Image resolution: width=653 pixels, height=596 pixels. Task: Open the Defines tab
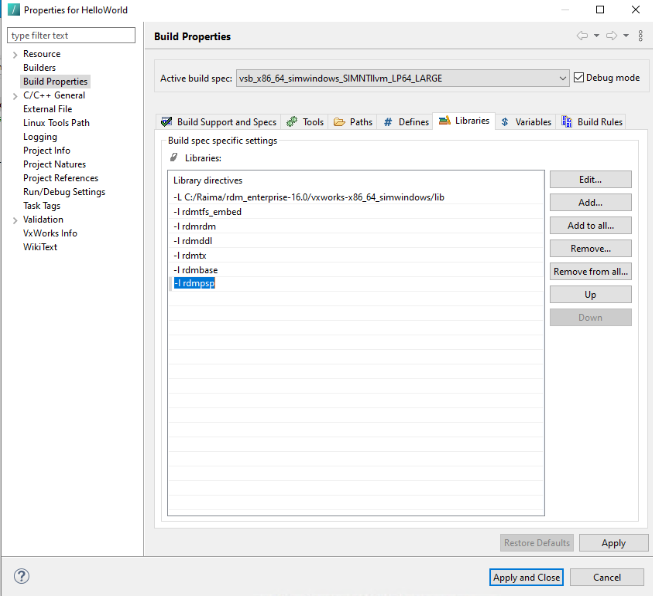click(406, 122)
